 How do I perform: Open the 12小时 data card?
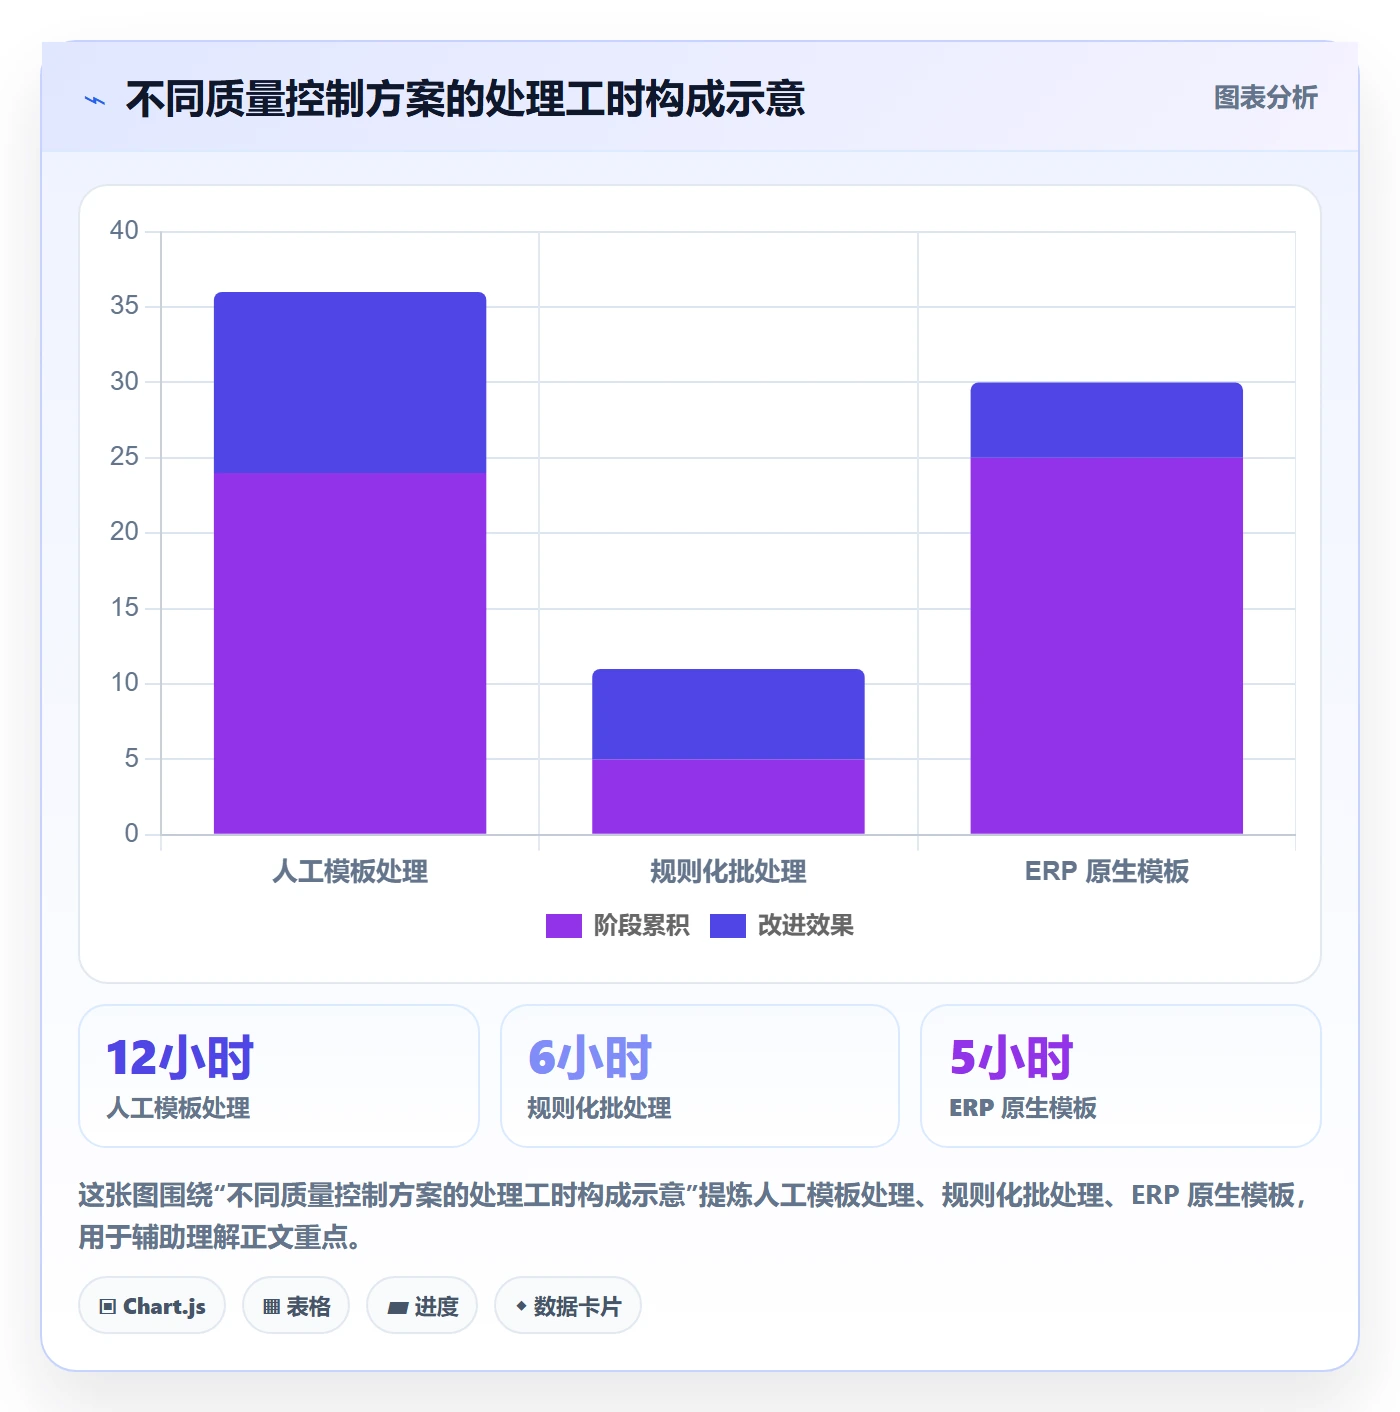(279, 1076)
